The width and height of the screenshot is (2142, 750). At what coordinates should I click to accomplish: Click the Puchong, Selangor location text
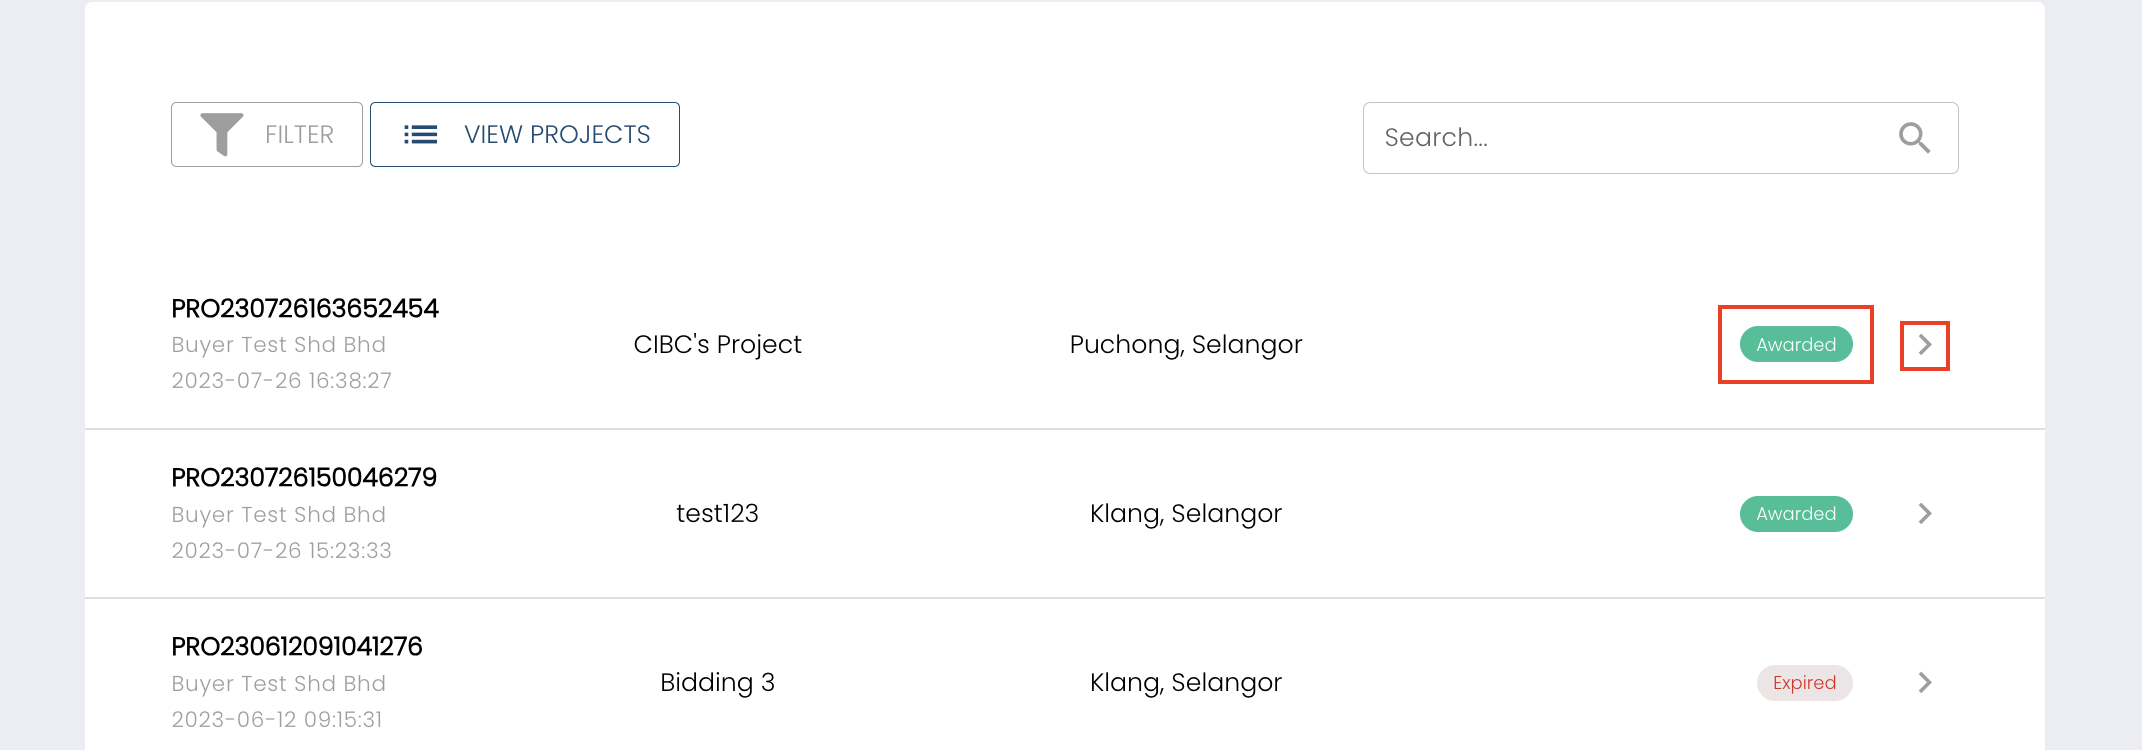(1186, 345)
